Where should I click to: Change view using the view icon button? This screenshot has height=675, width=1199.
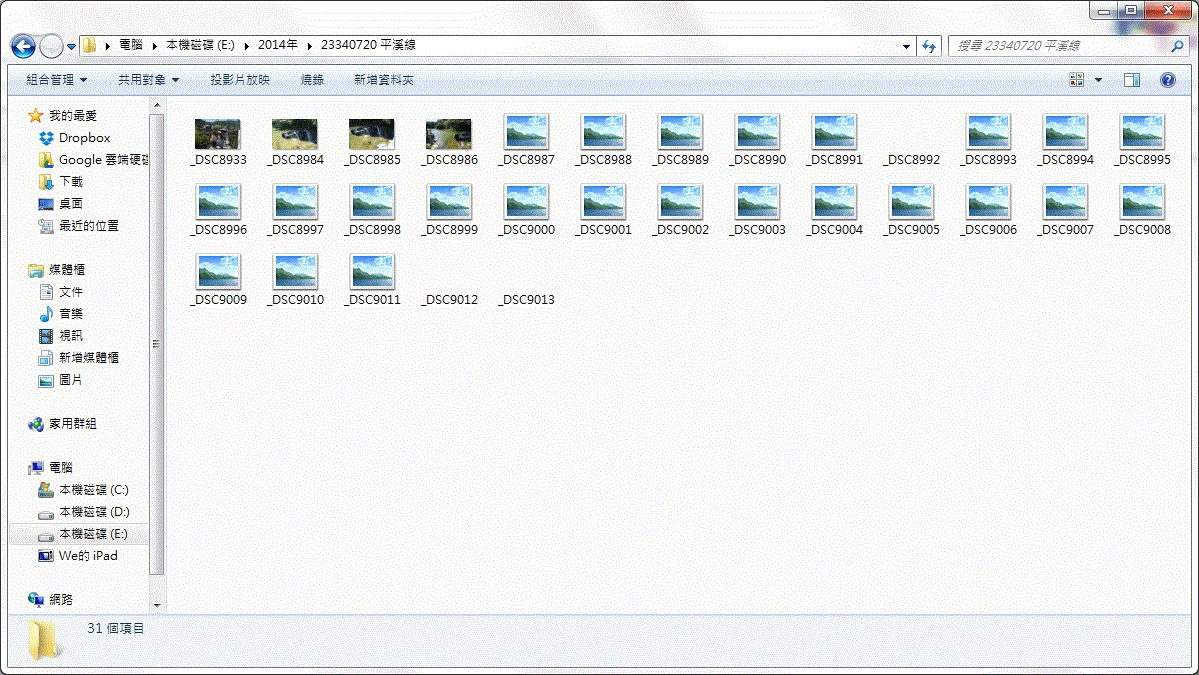tap(1077, 80)
